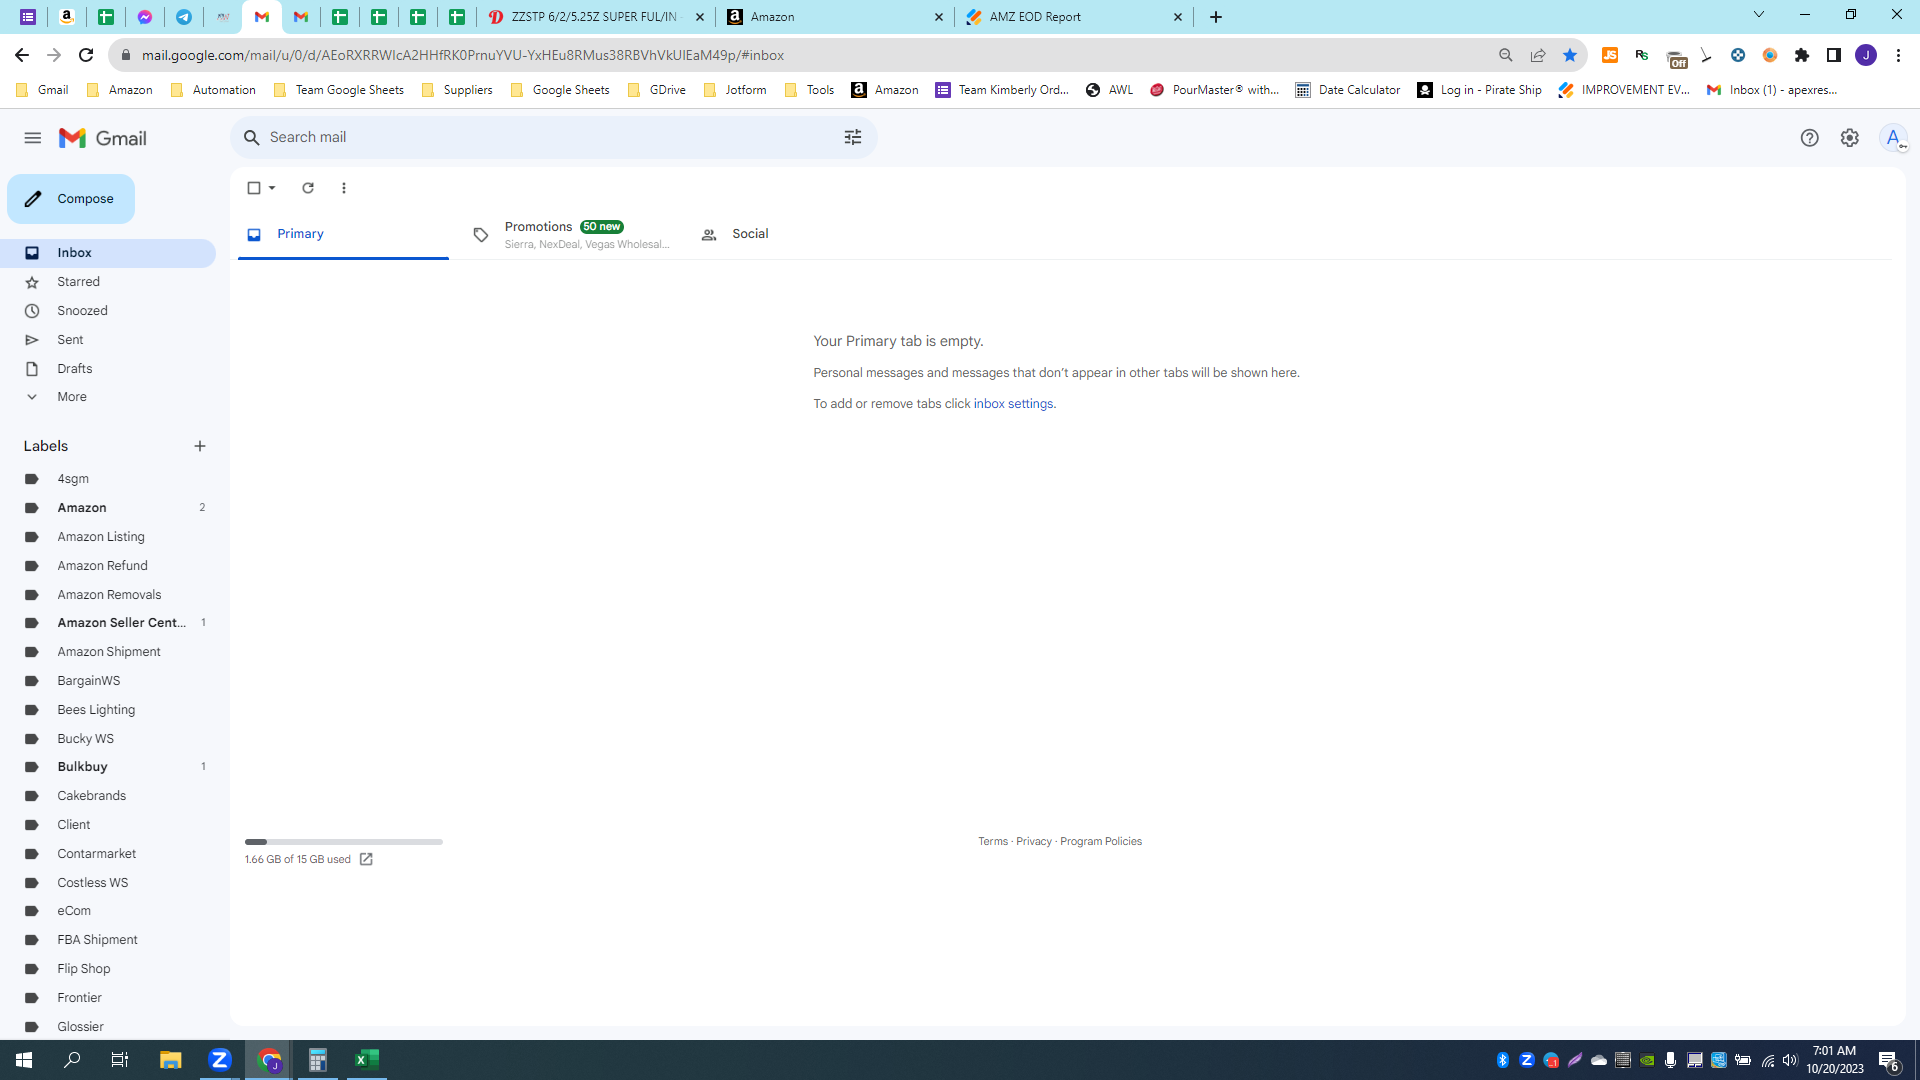Image resolution: width=1920 pixels, height=1080 pixels.
Task: Close the Amazon browser tab
Action: 939,17
